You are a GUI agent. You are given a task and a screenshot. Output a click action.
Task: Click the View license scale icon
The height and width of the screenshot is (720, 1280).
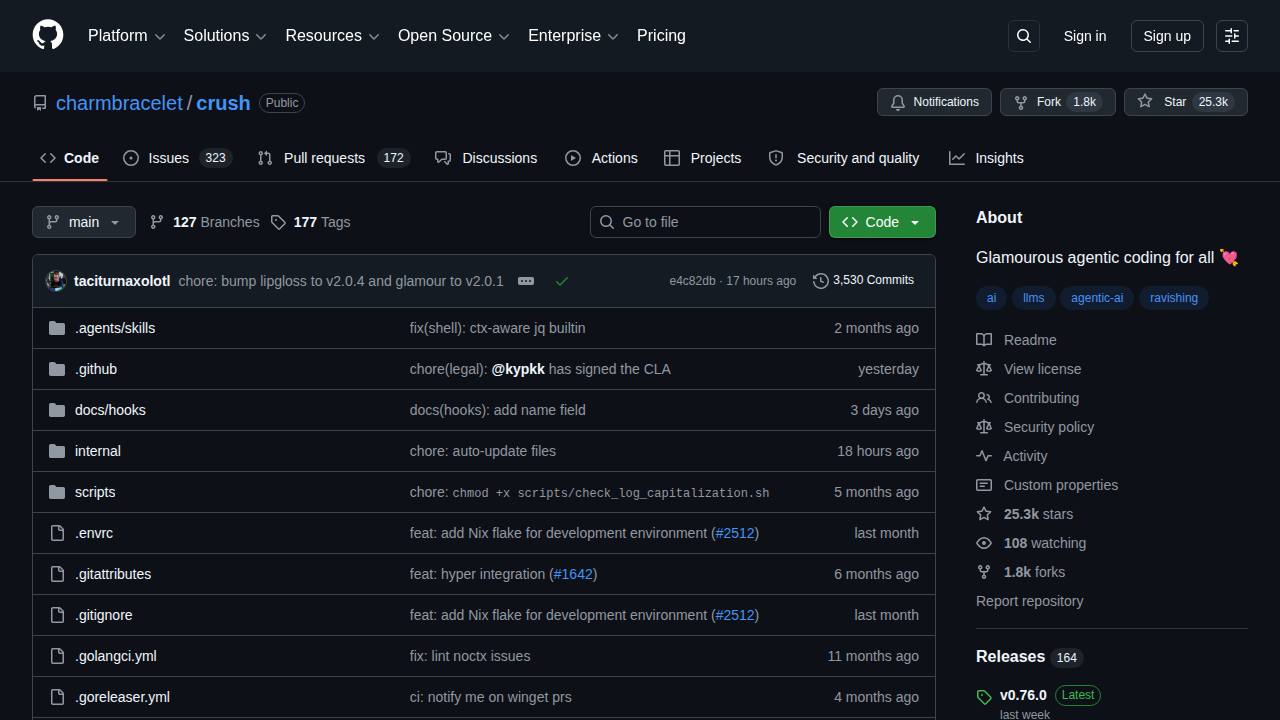coord(984,369)
